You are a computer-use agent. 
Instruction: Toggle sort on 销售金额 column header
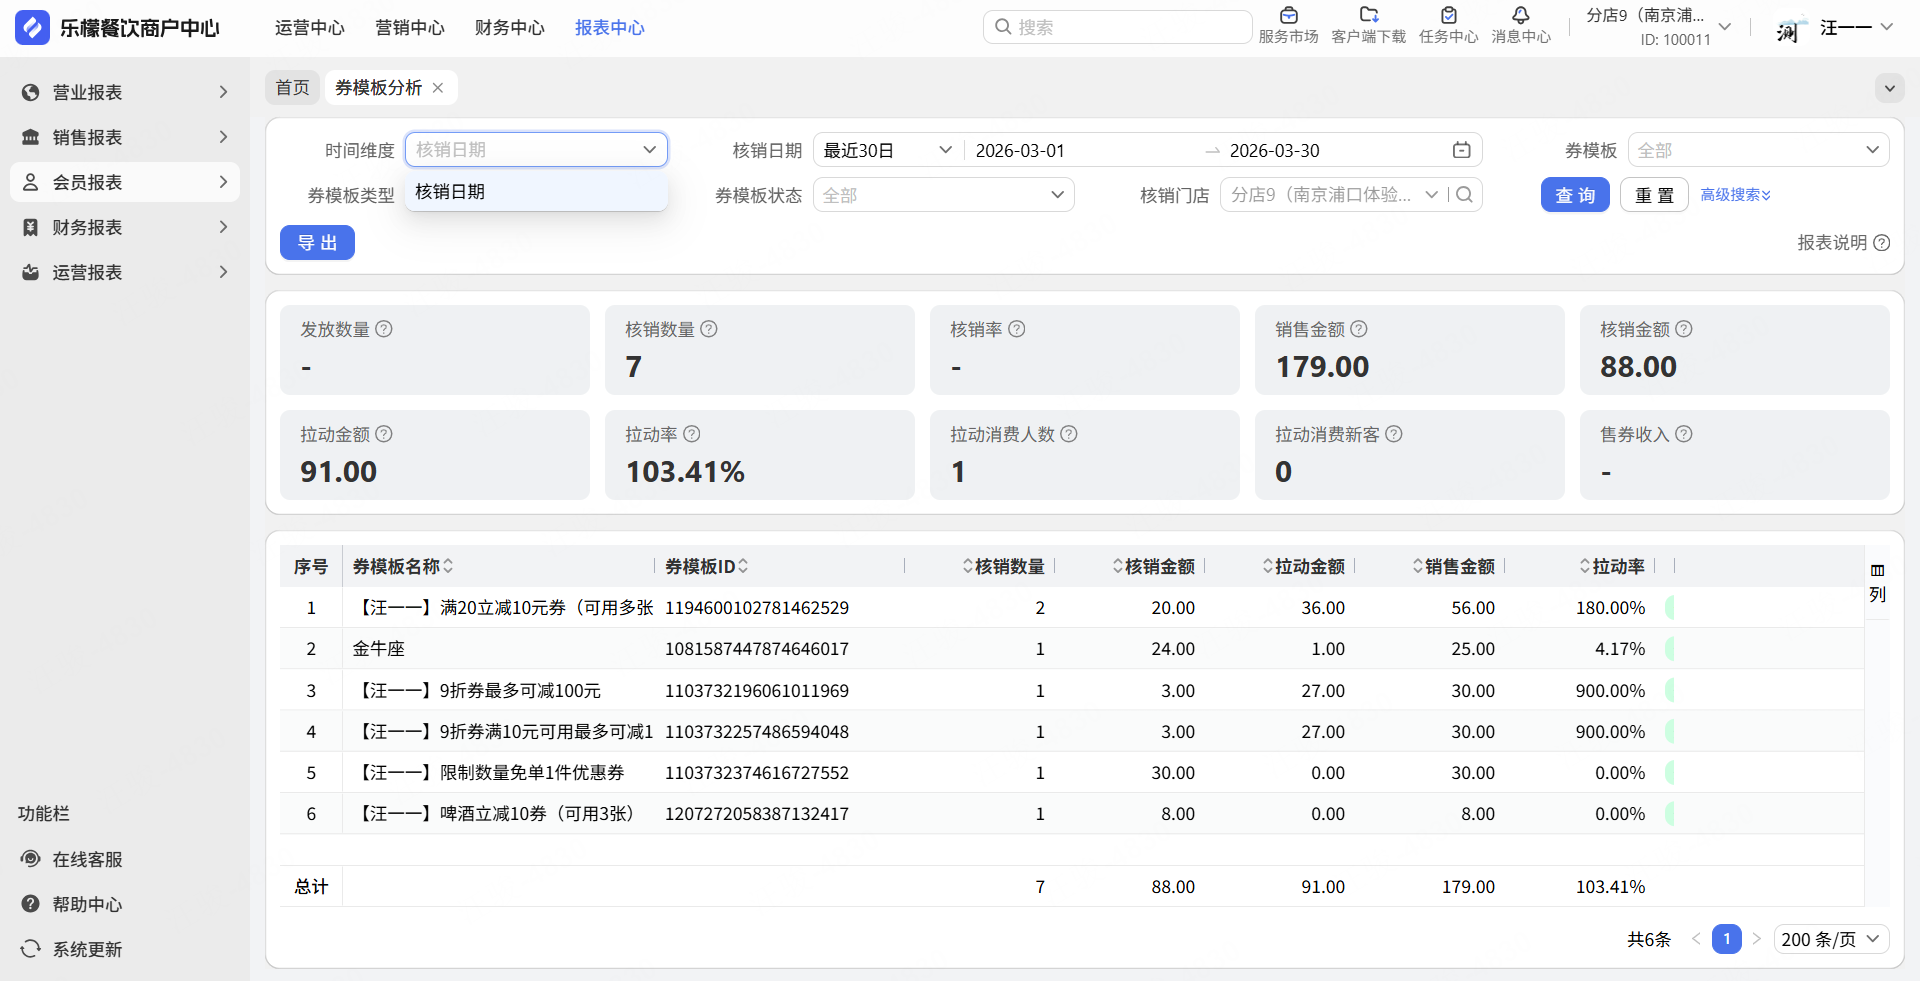click(x=1418, y=566)
